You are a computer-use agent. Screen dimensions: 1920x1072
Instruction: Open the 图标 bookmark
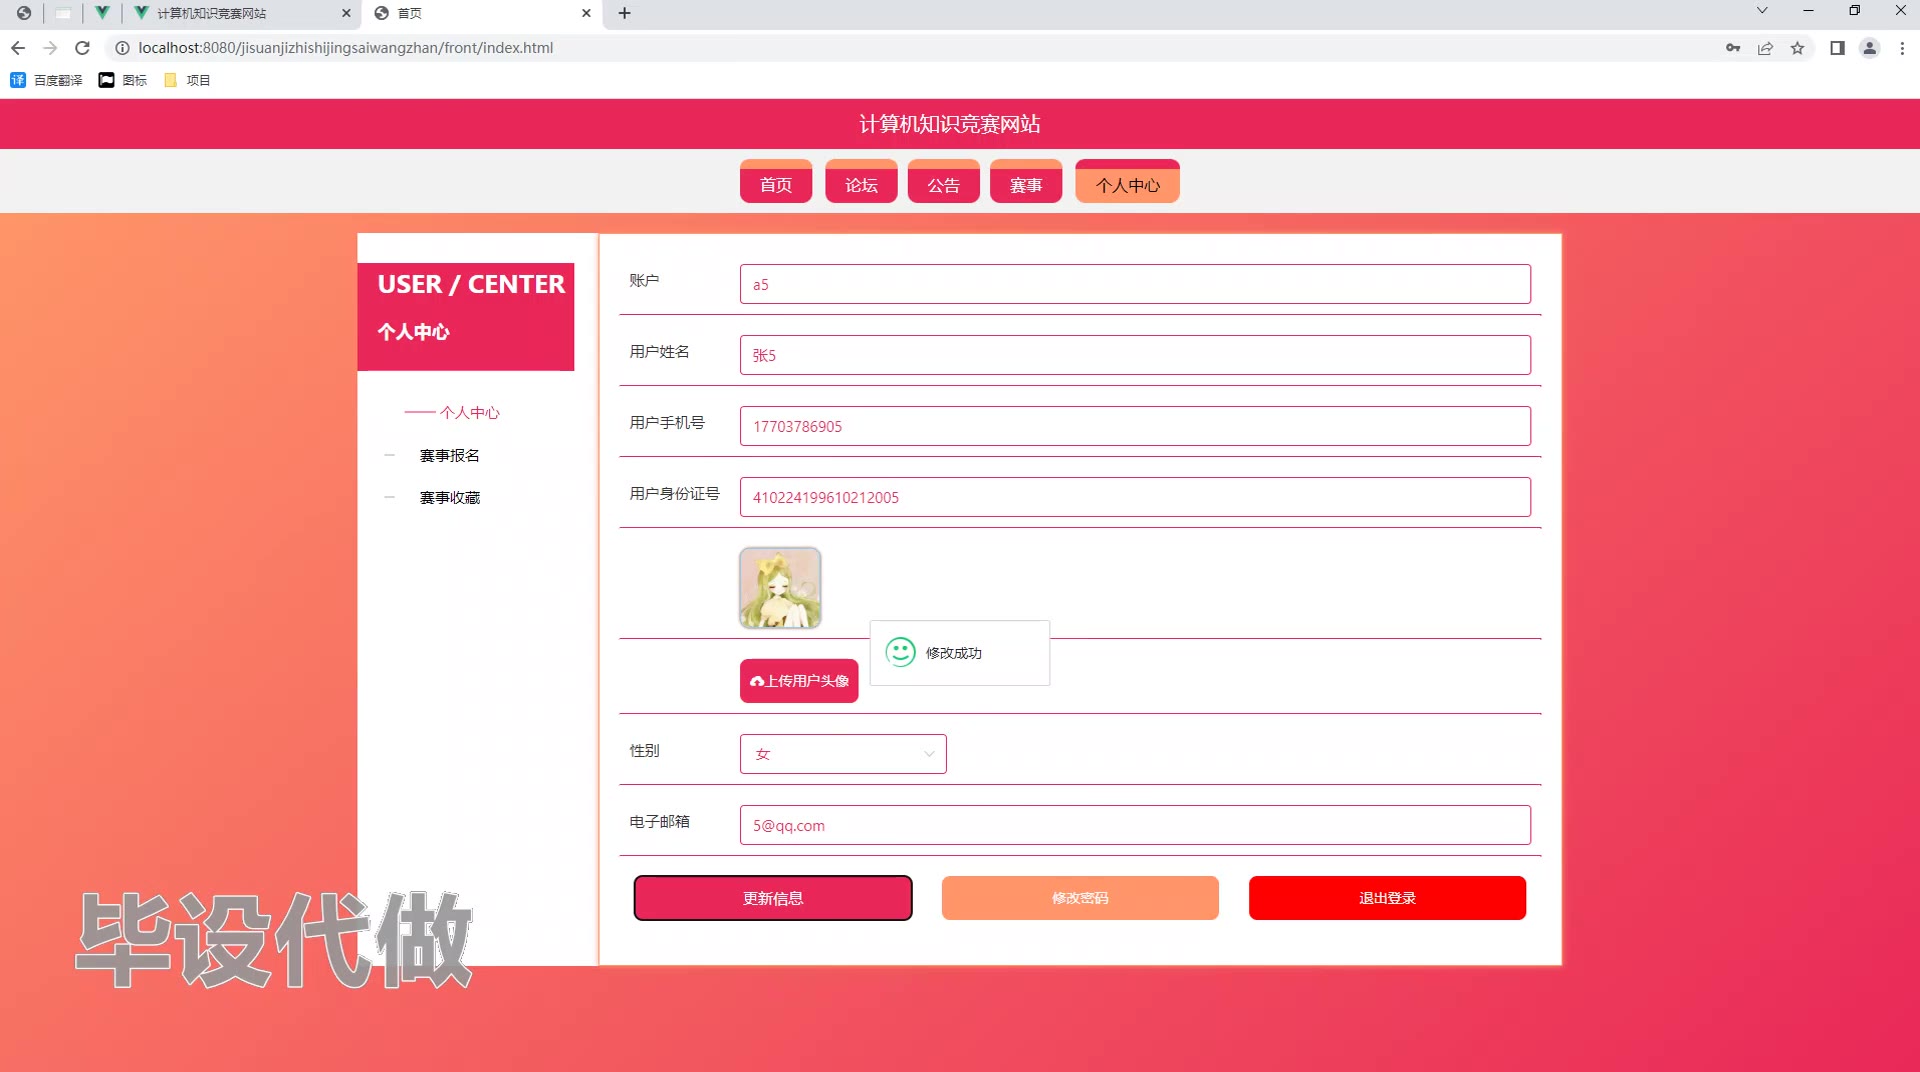click(123, 80)
